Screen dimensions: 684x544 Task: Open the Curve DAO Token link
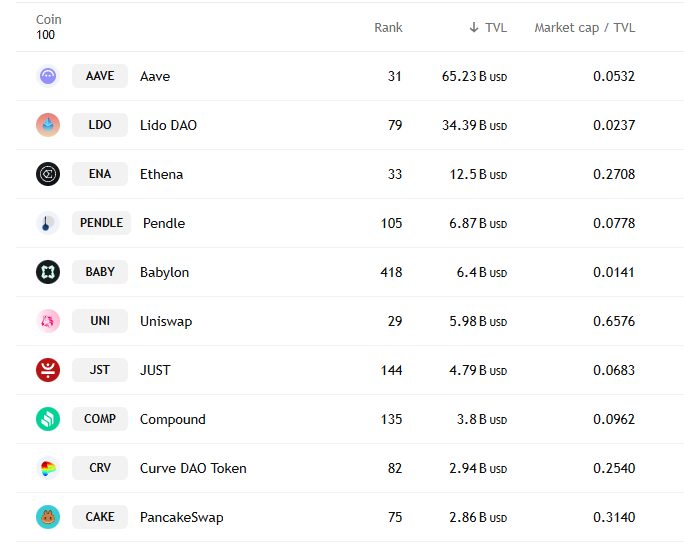[193, 468]
